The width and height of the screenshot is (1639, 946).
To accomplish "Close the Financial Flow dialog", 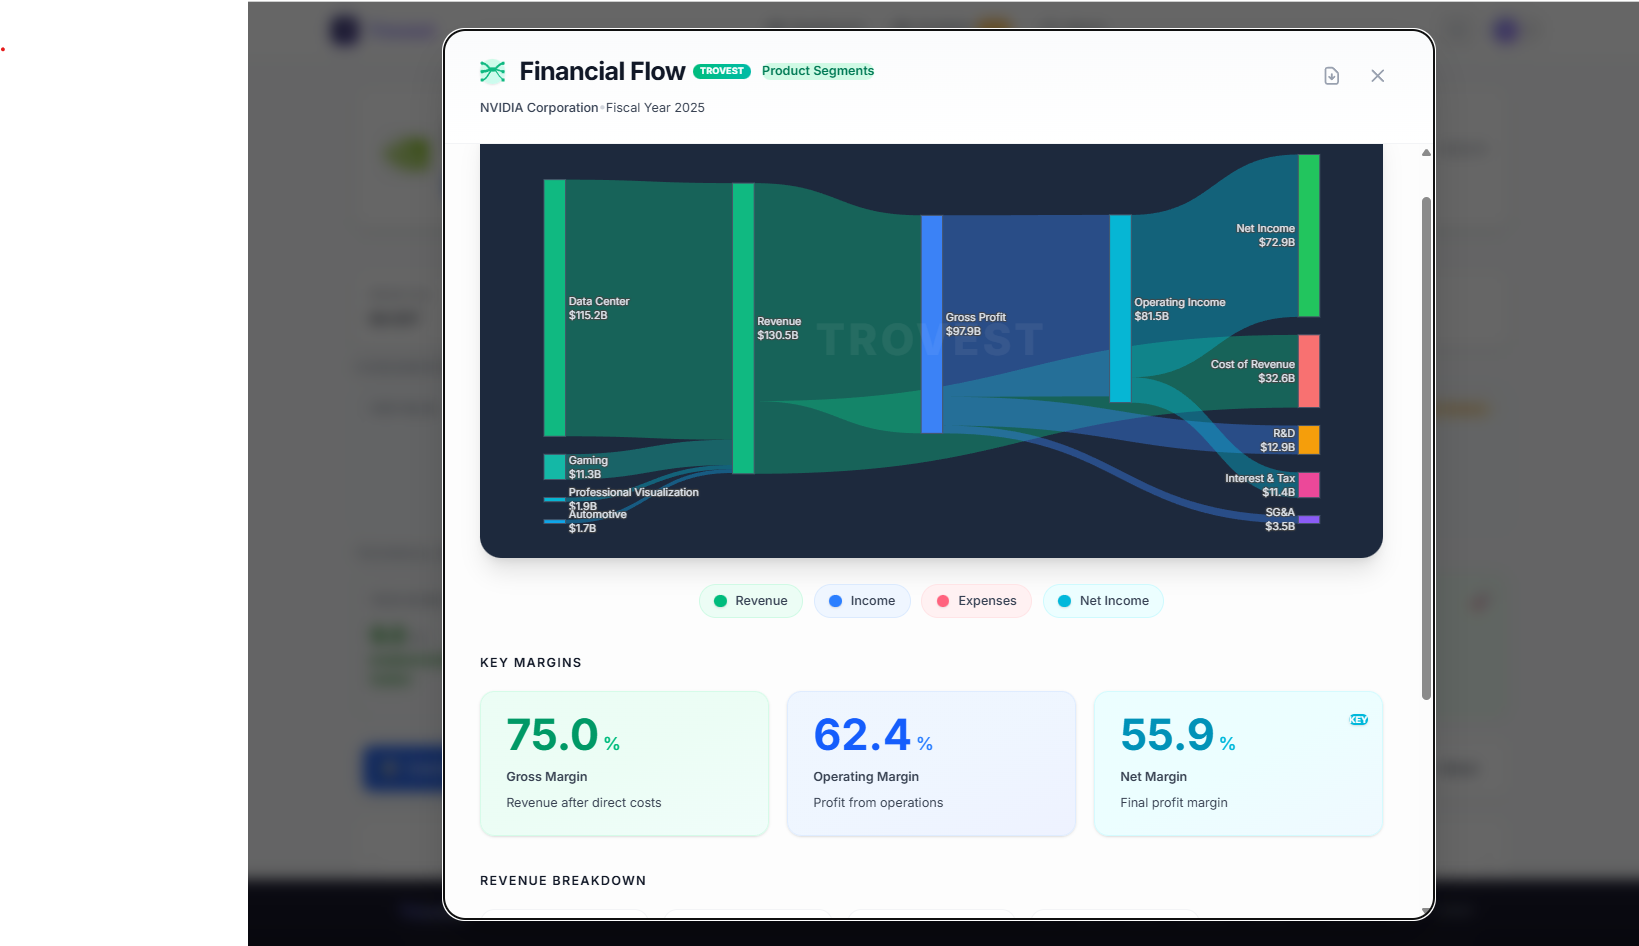I will point(1377,76).
